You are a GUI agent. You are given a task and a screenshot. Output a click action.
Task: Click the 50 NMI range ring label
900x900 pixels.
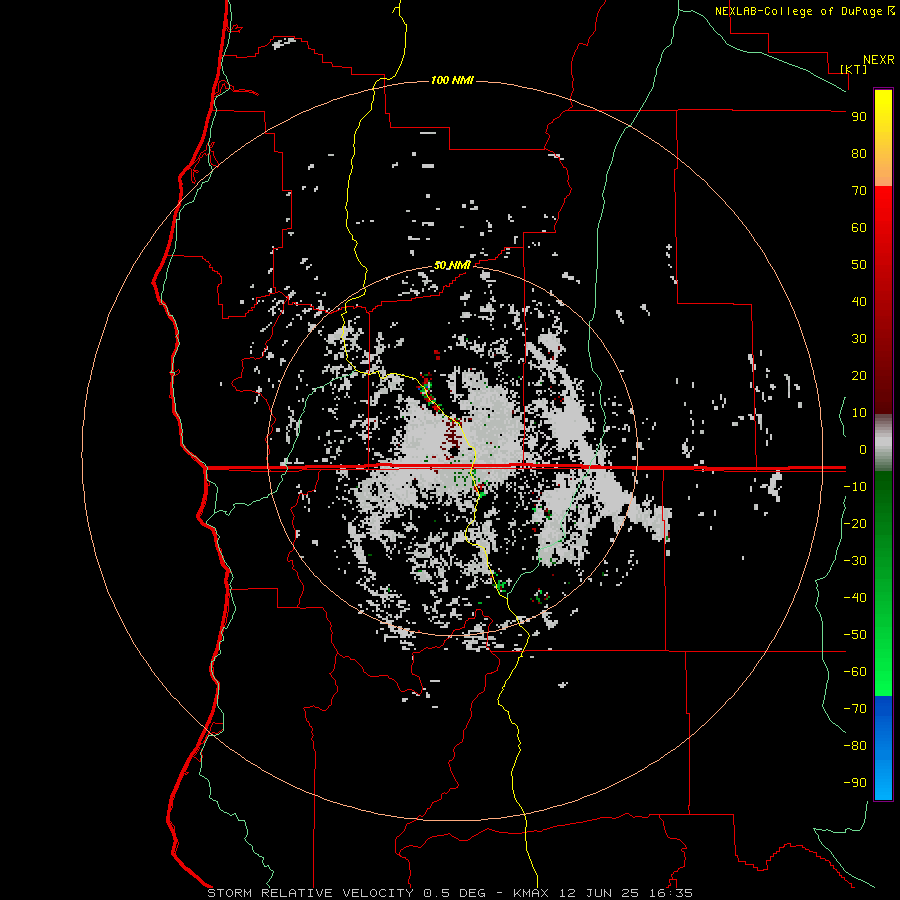coord(452,265)
